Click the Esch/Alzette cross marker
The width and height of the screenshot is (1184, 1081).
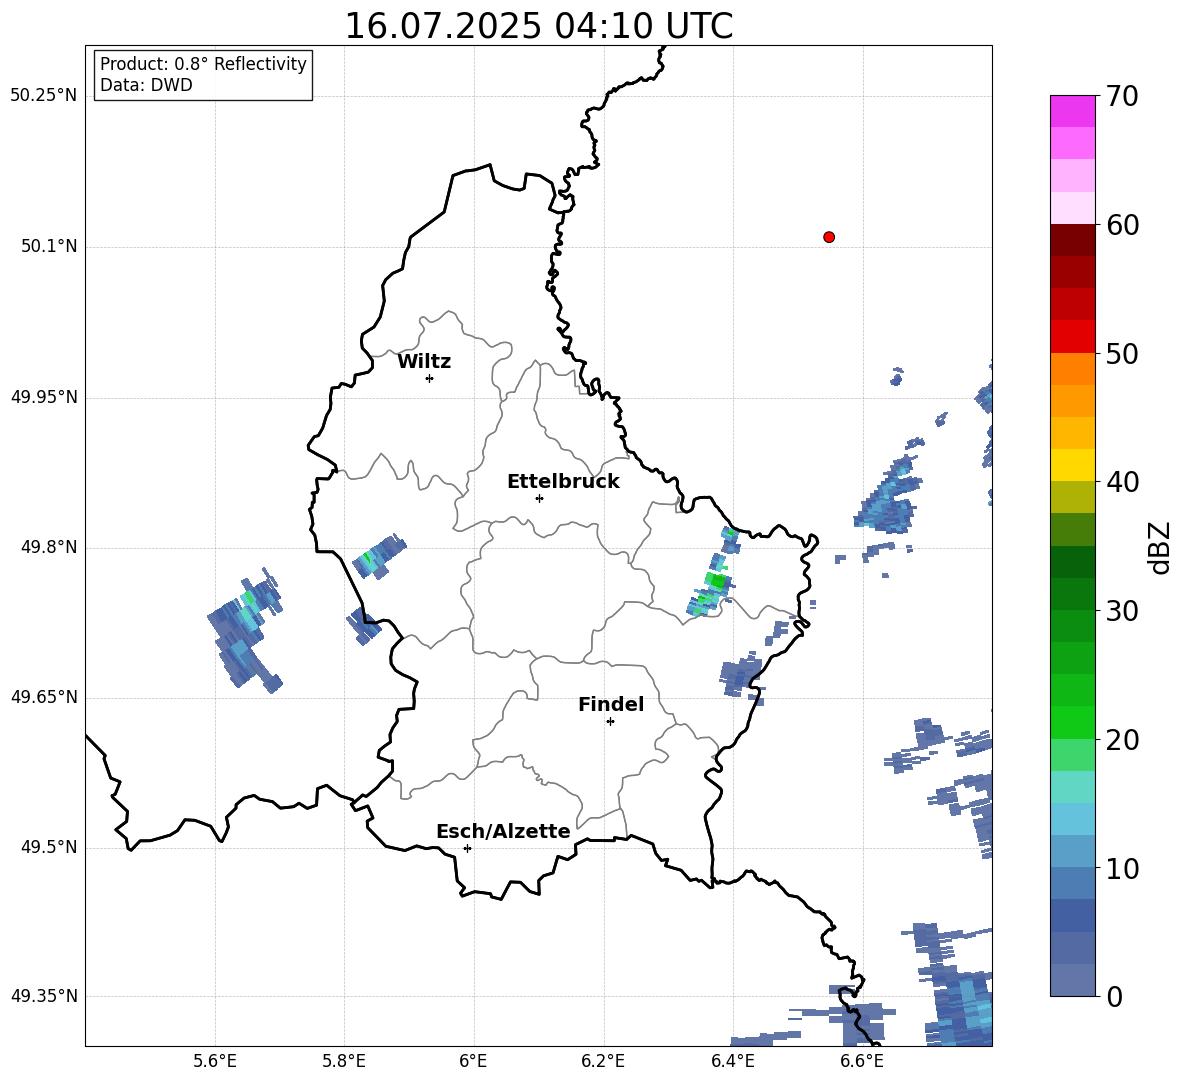pos(467,848)
